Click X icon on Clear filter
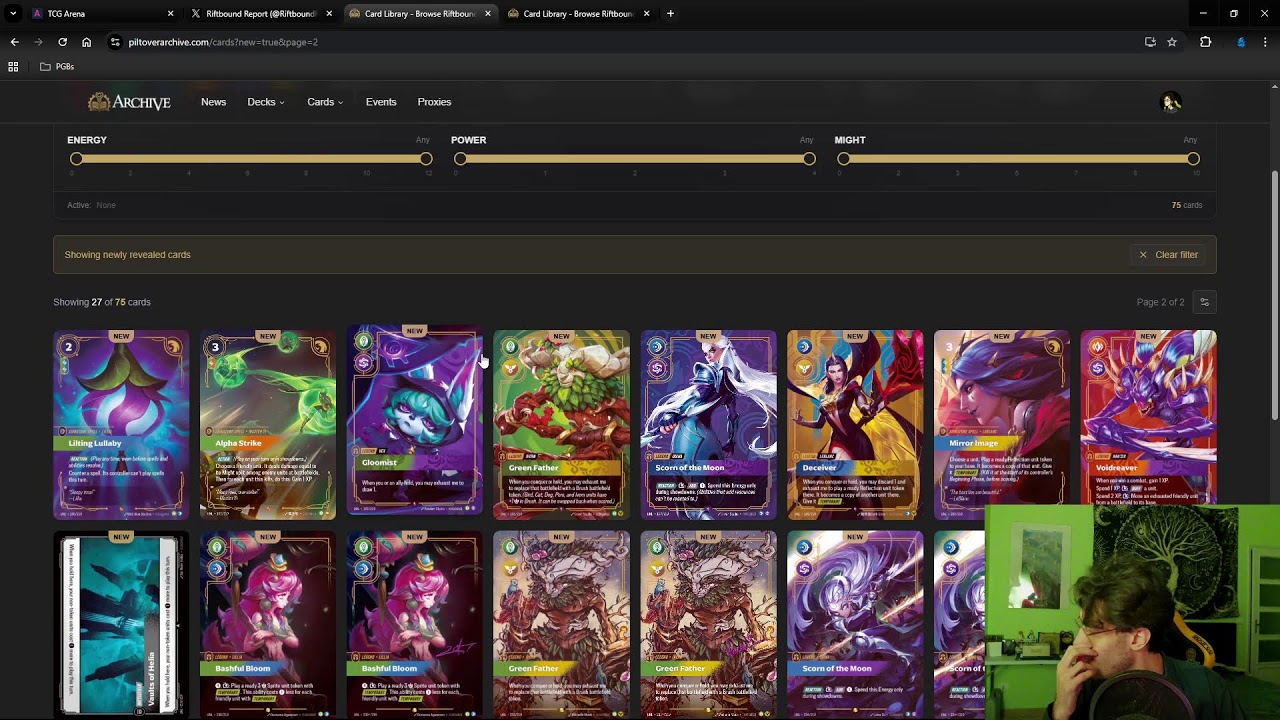This screenshot has width=1280, height=720. point(1143,255)
